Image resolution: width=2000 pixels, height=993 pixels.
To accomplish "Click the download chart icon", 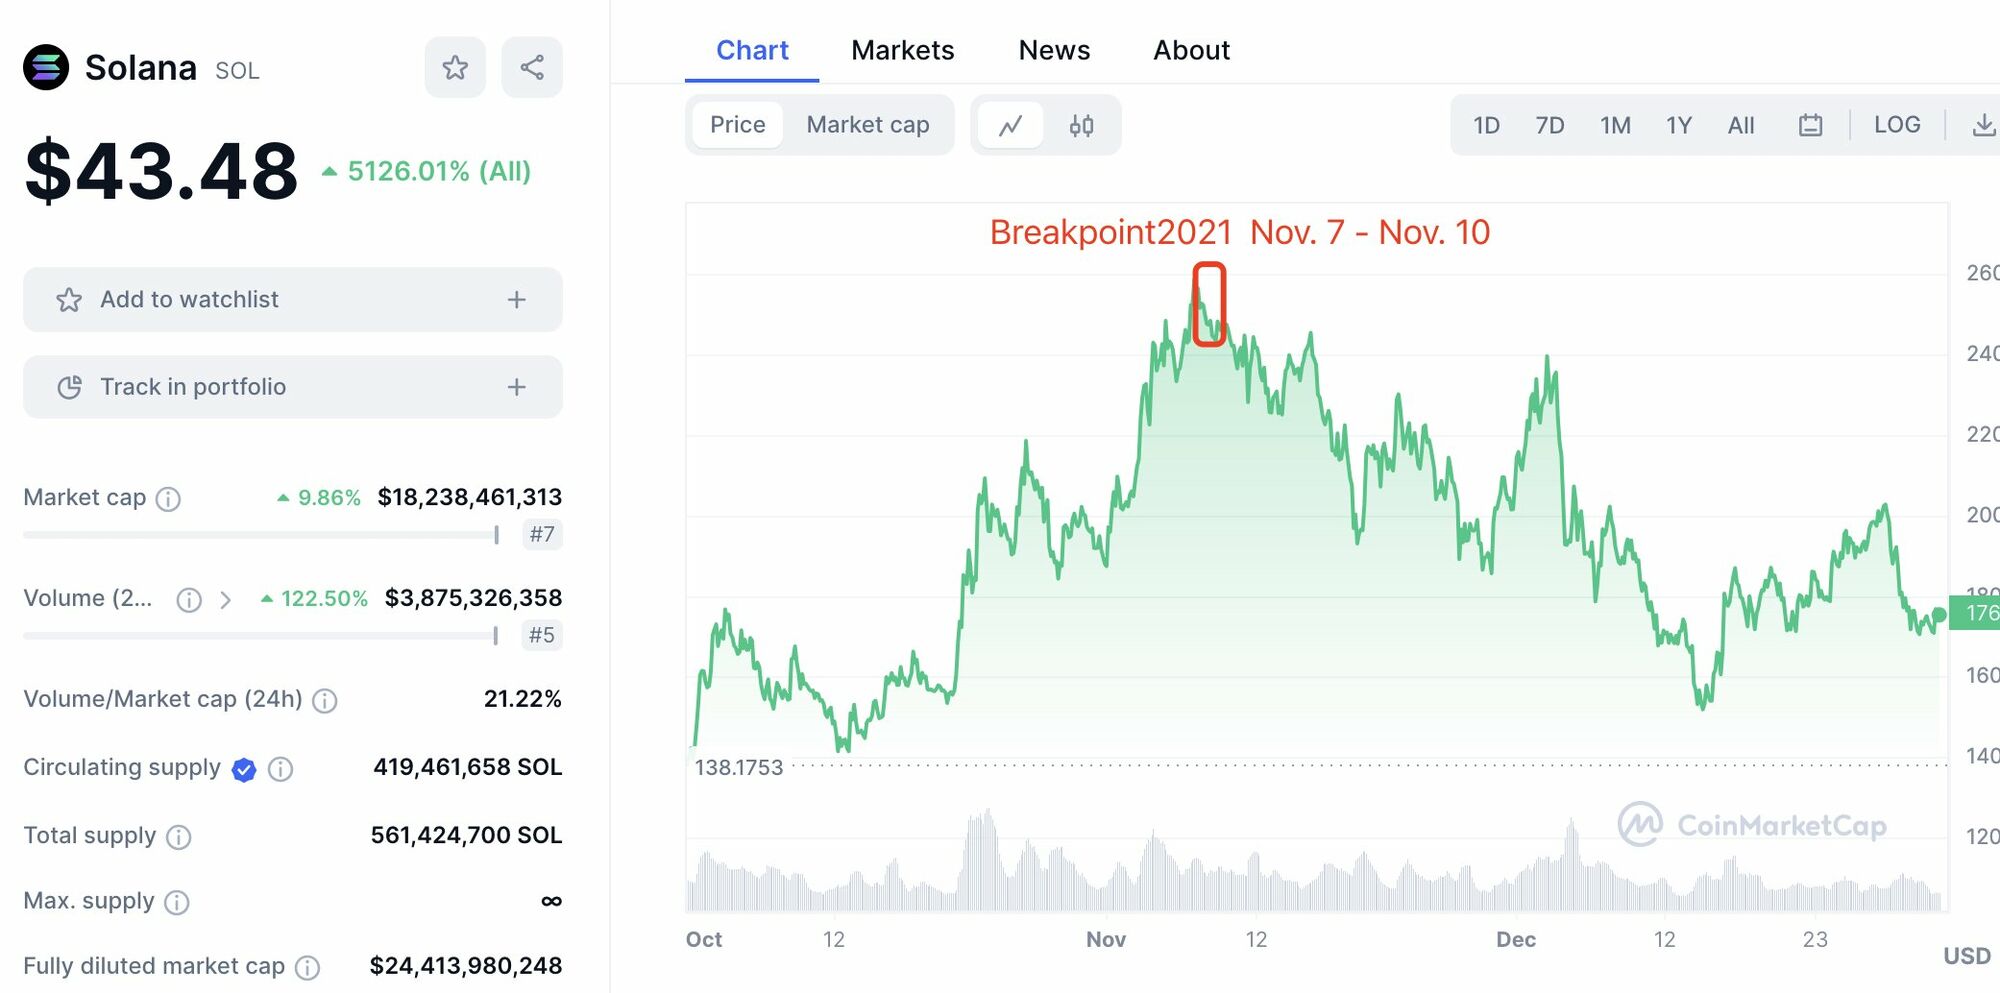I will click(1983, 125).
